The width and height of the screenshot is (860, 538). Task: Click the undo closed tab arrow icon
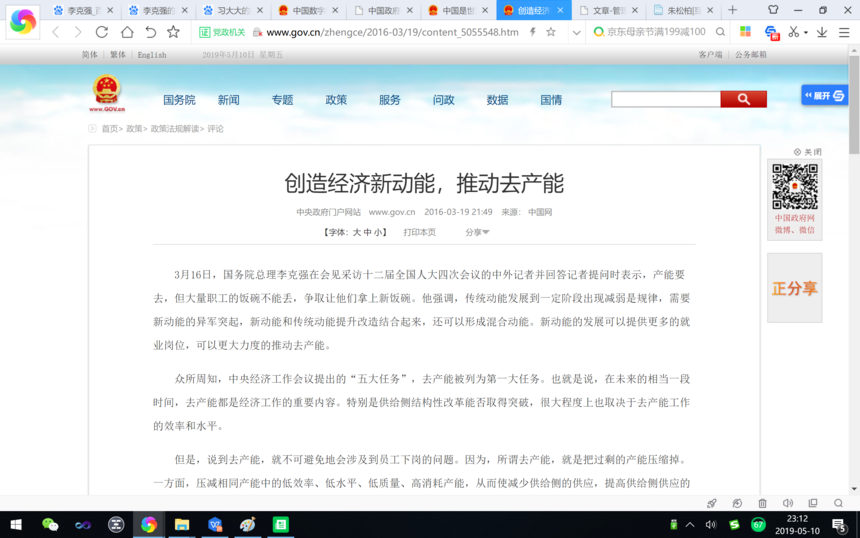coord(150,32)
